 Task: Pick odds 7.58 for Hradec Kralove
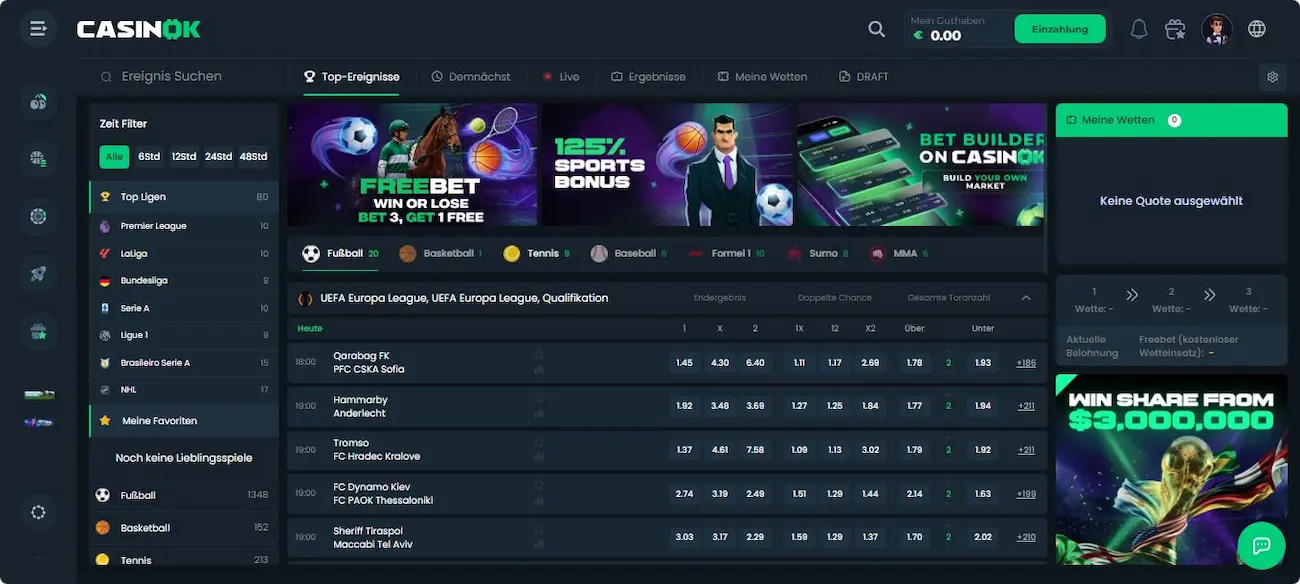click(x=755, y=450)
